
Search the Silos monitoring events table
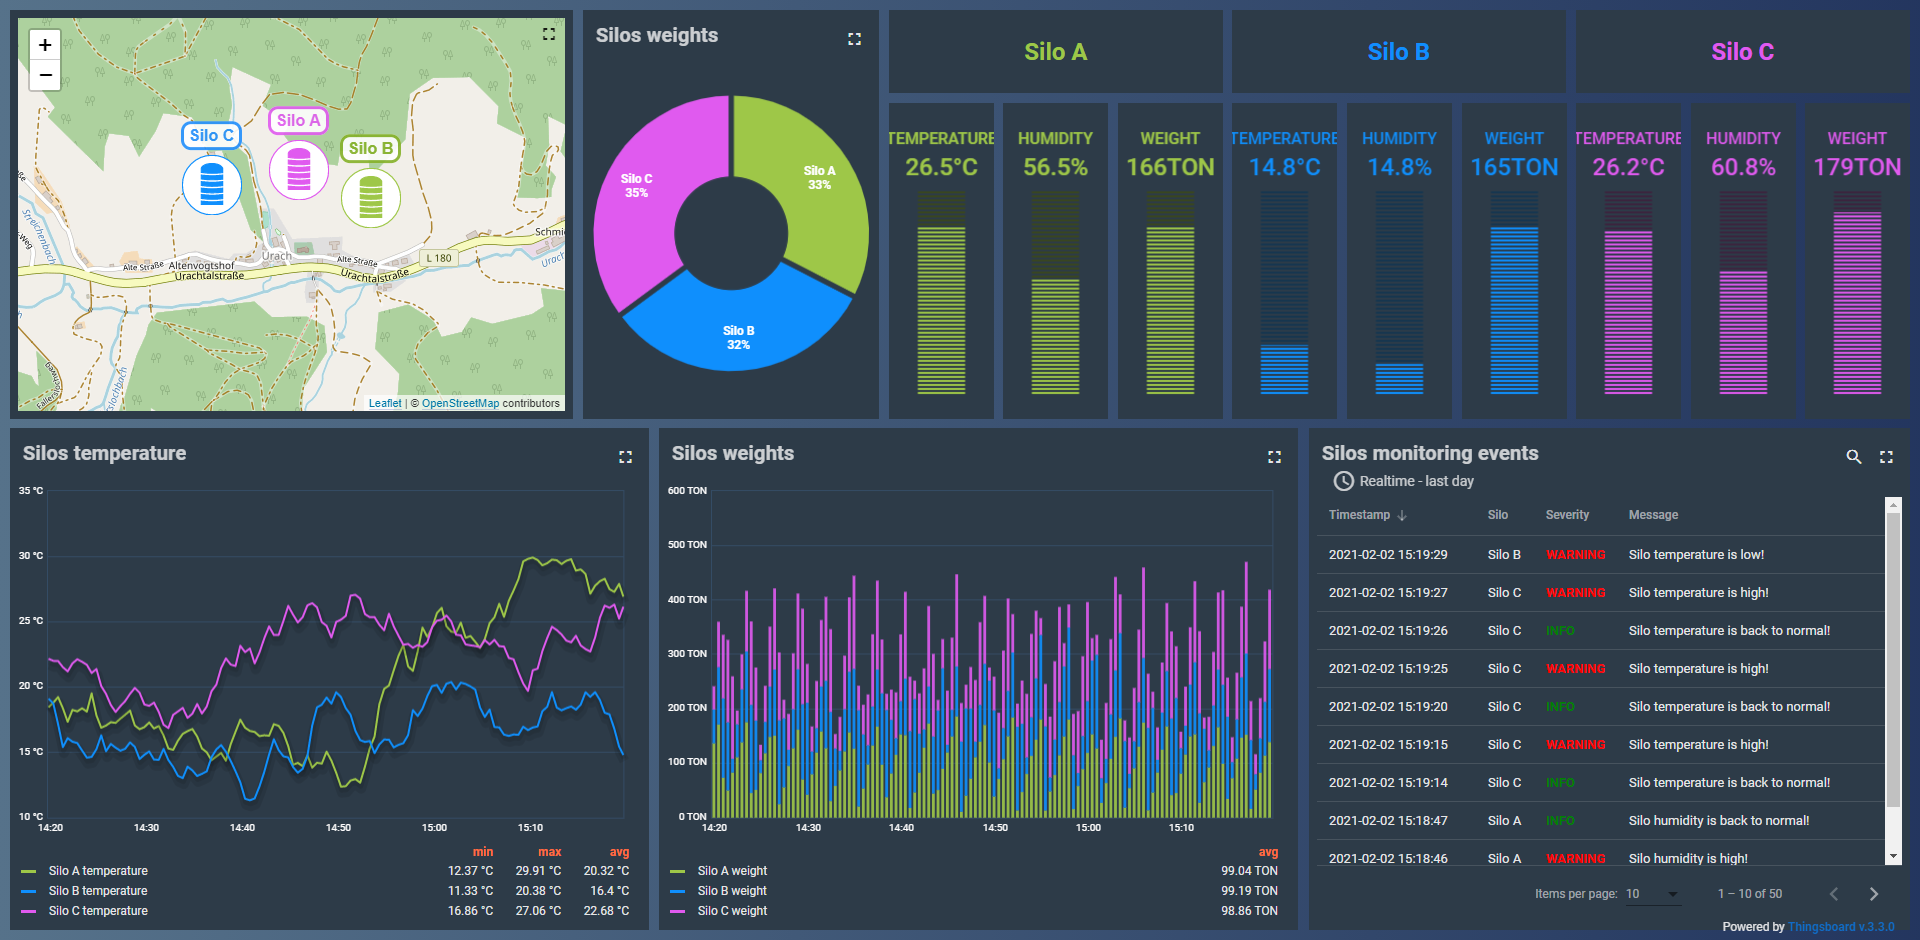point(1853,457)
